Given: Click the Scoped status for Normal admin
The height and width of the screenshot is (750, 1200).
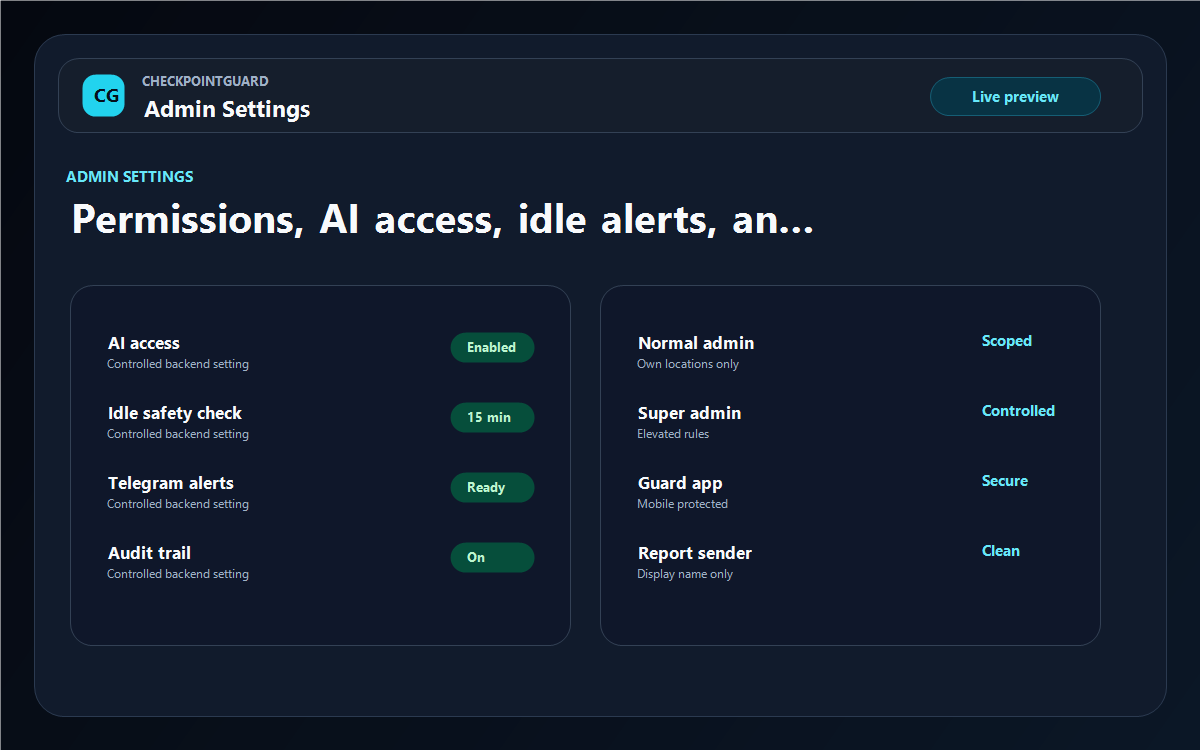Looking at the screenshot, I should click(1006, 341).
